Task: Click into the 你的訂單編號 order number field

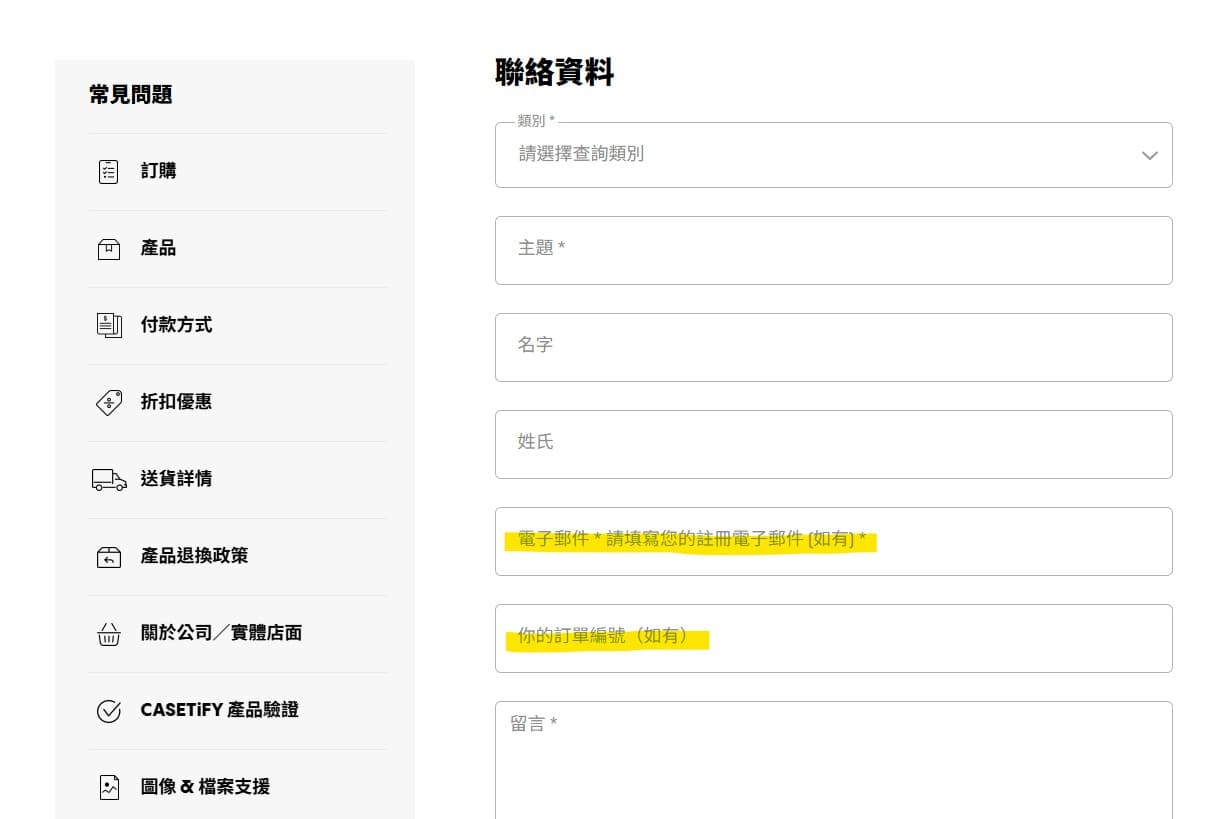Action: pos(833,638)
